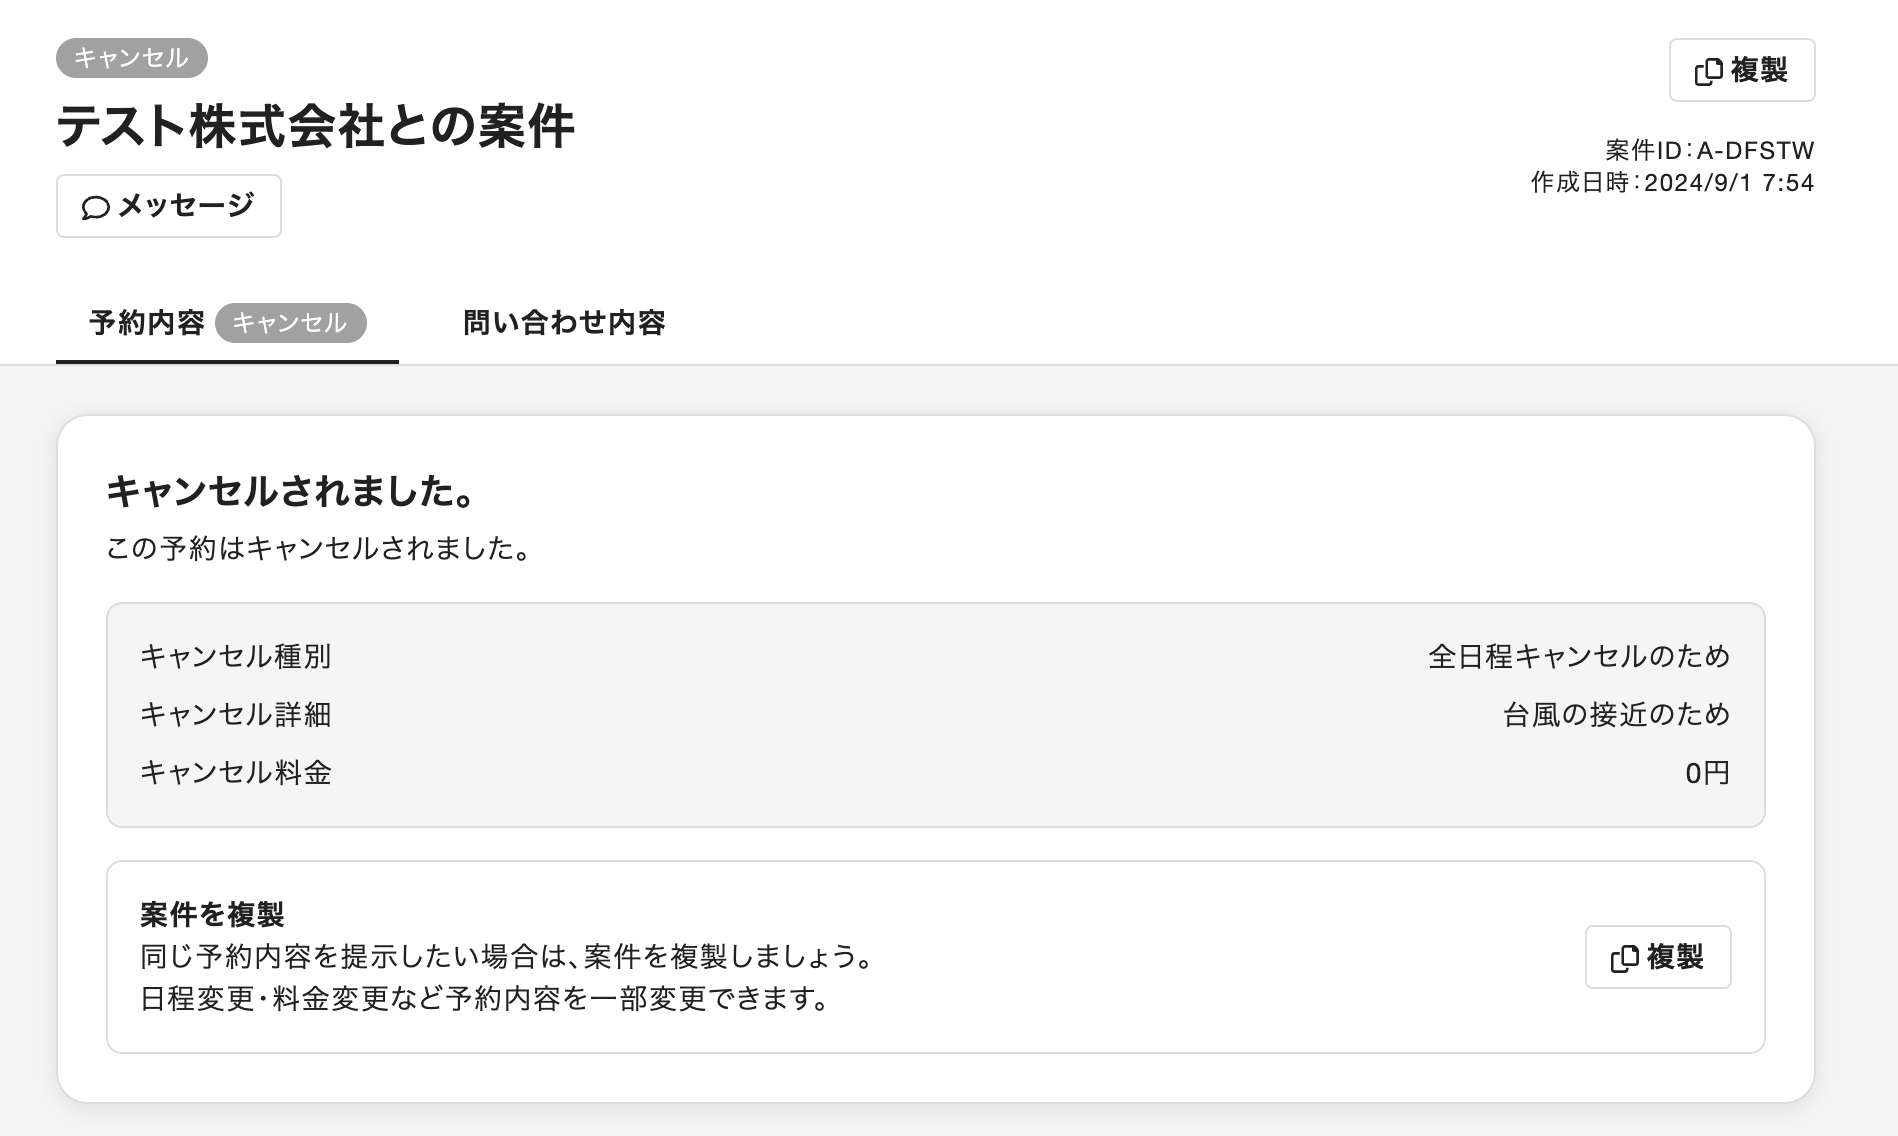
Task: Click the キャンセルされました。 heading
Action: pyautogui.click(x=290, y=491)
